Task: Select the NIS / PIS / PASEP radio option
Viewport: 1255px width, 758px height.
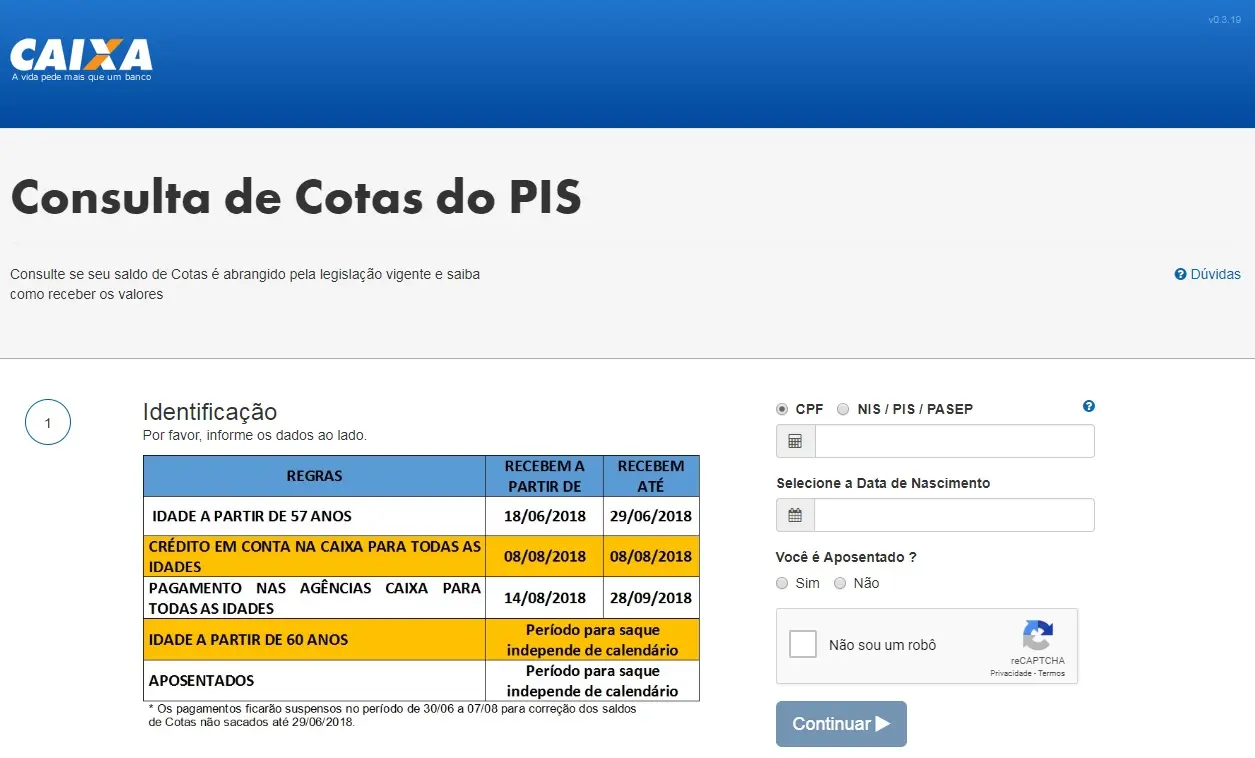Action: tap(843, 409)
